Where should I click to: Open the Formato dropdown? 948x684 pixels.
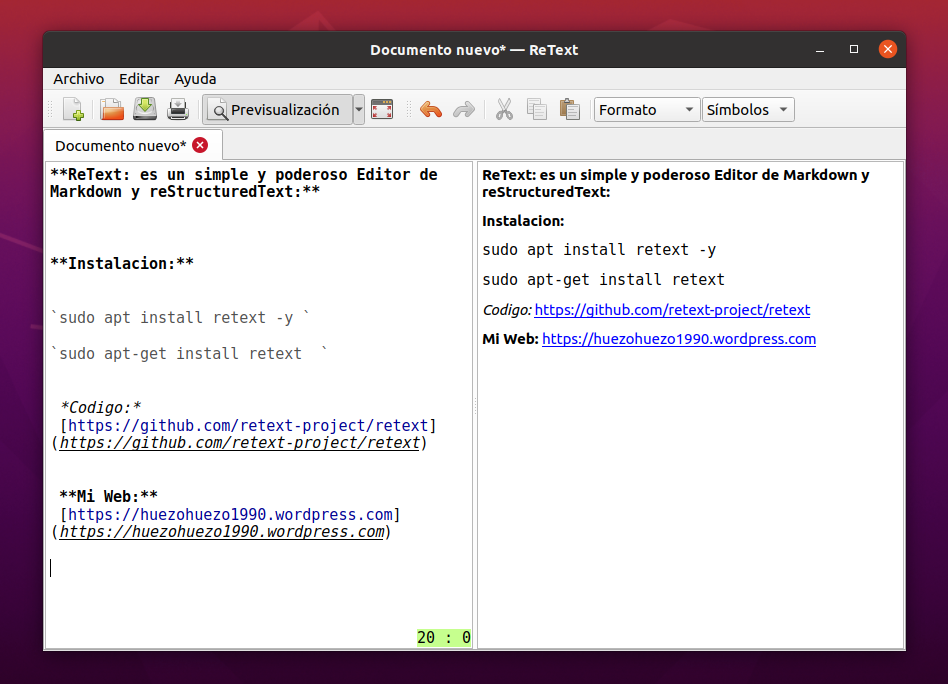[646, 110]
